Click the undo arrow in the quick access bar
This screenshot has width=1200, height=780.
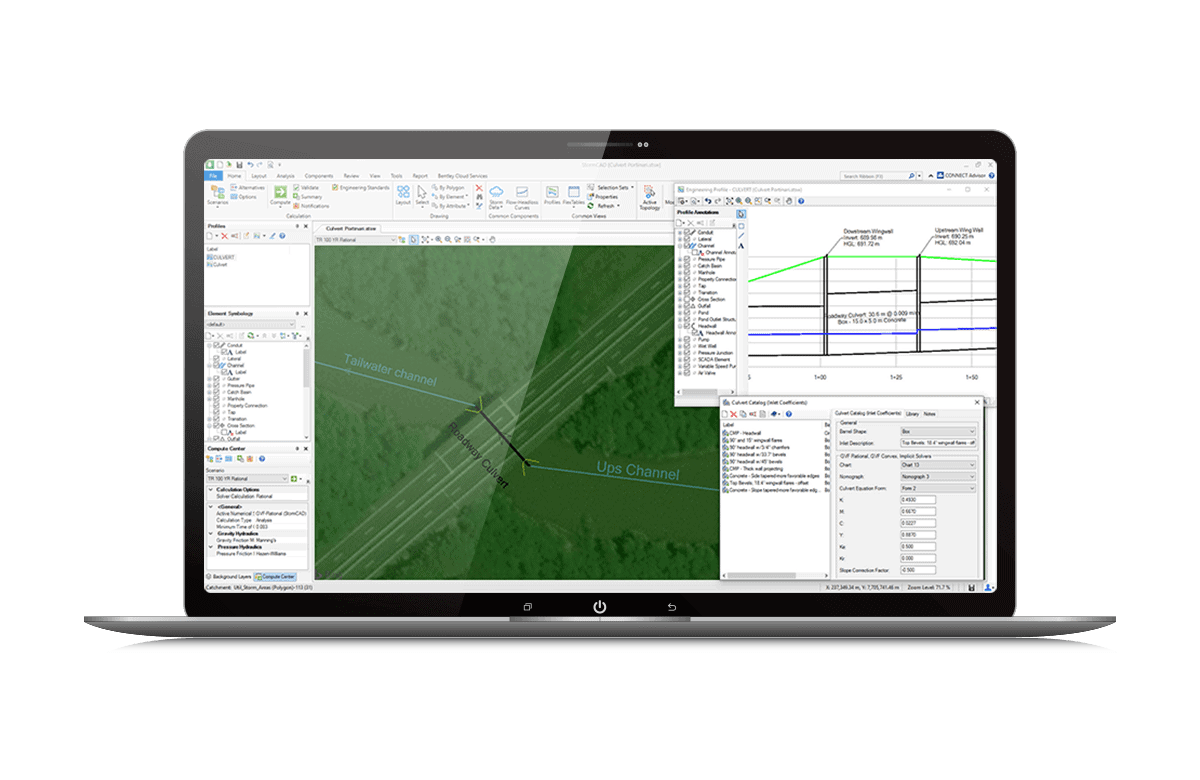click(x=250, y=164)
